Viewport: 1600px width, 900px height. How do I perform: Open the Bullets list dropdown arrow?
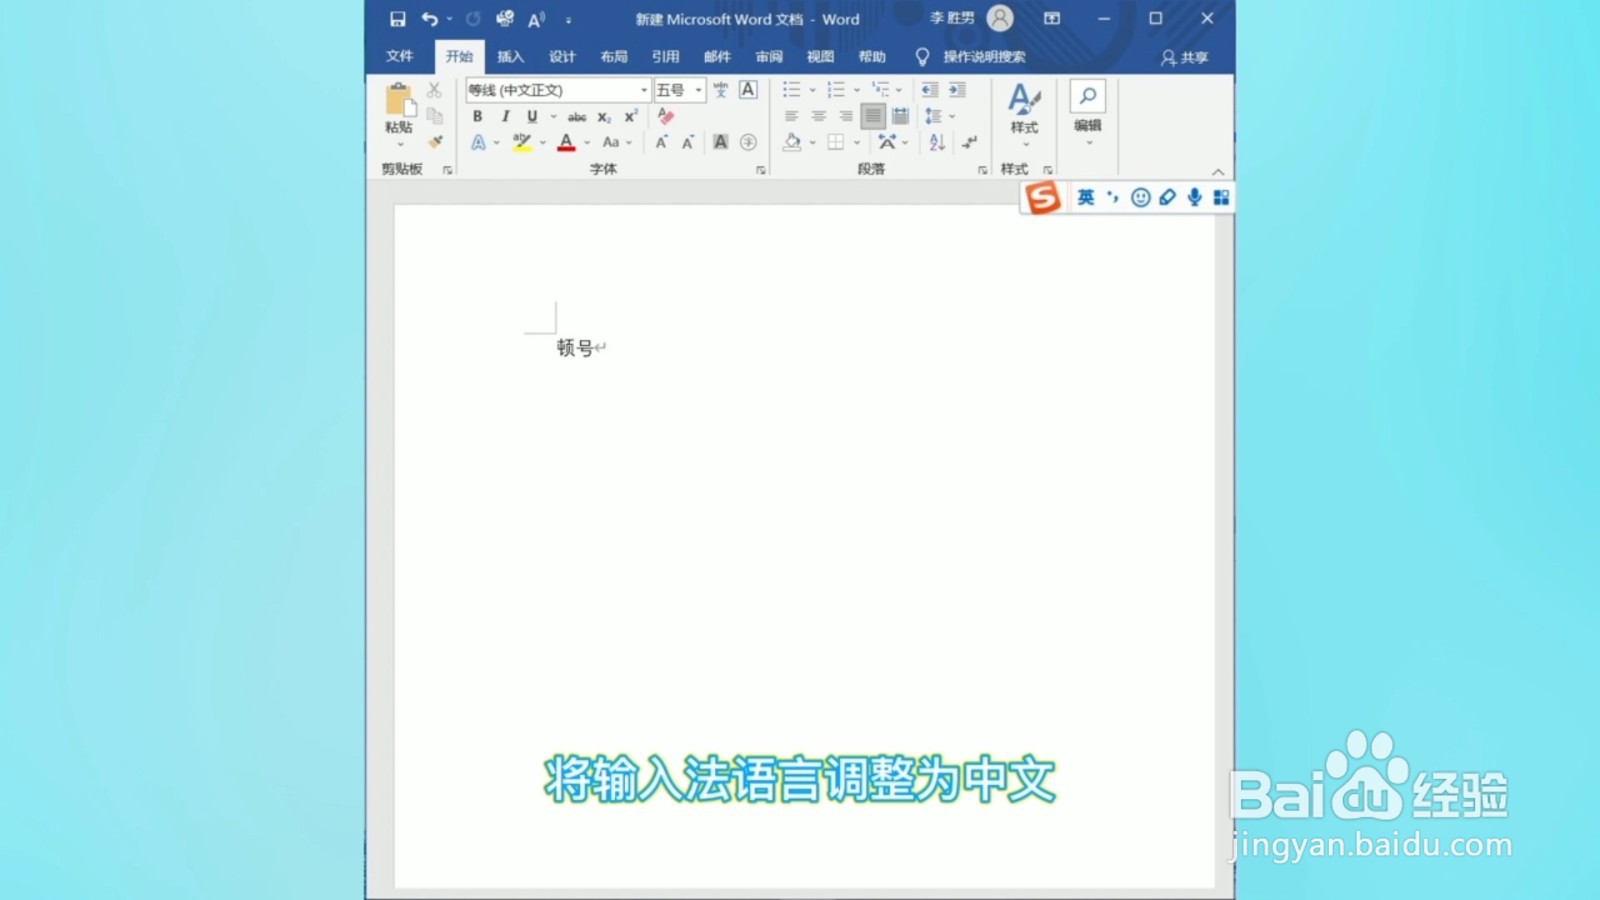pyautogui.click(x=812, y=90)
